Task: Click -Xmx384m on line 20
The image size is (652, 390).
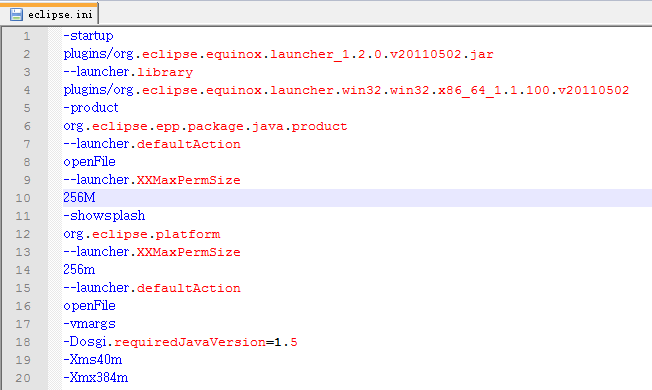Action: [x=96, y=378]
